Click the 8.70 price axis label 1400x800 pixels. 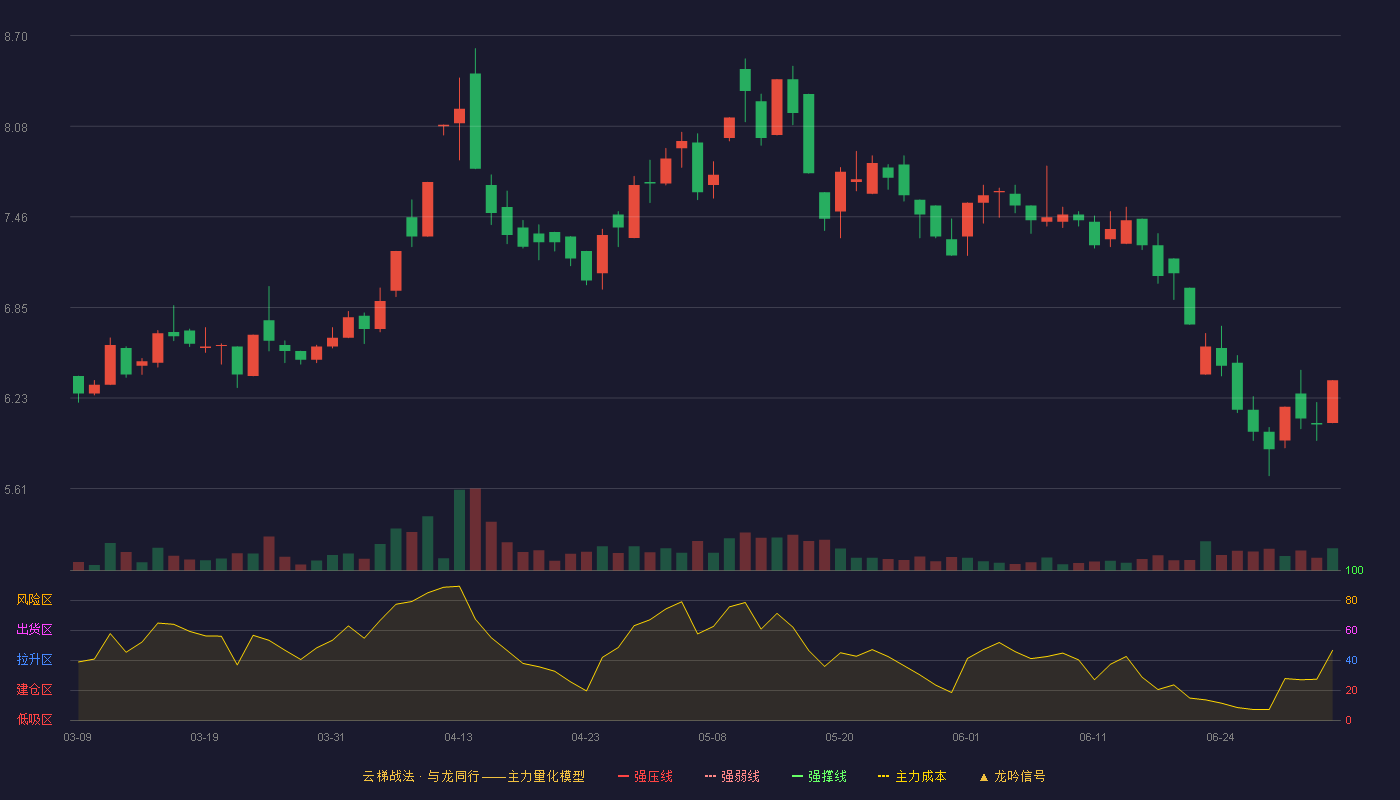click(x=16, y=37)
